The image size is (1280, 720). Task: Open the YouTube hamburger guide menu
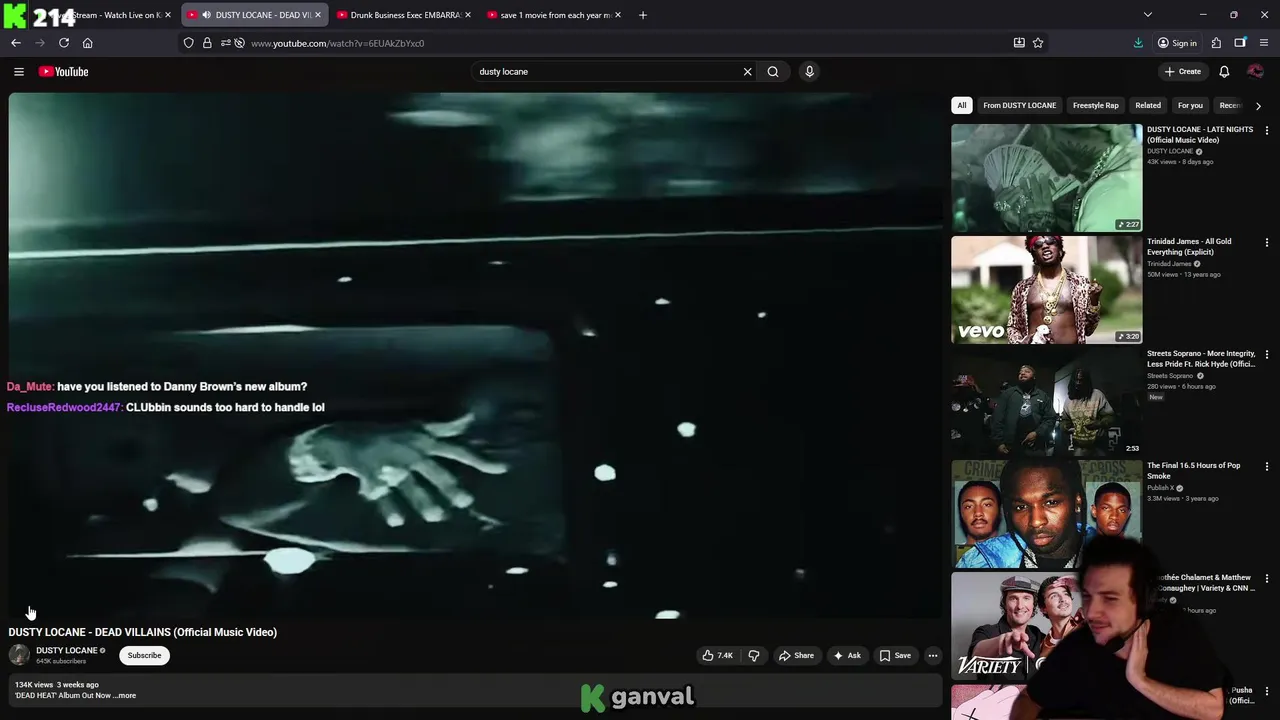click(x=18, y=71)
